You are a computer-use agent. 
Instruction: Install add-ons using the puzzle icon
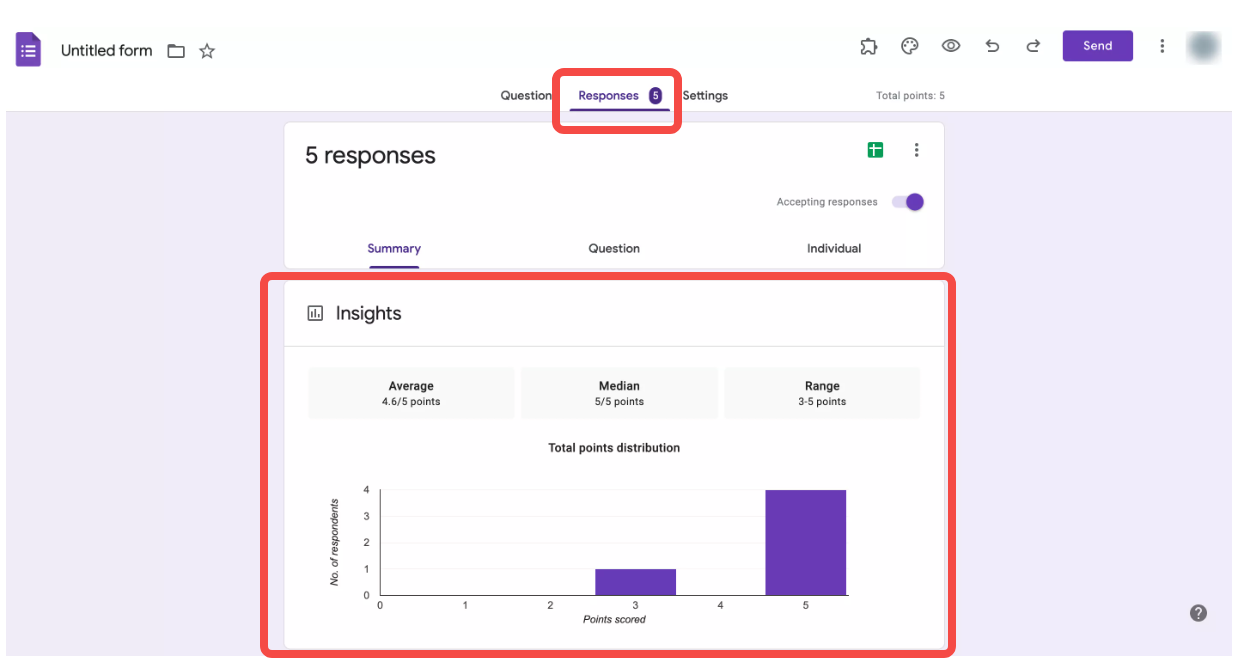[x=868, y=46]
